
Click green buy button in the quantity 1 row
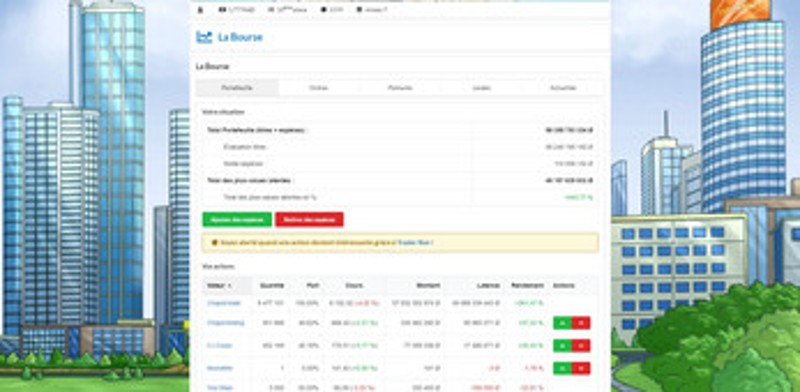point(562,368)
